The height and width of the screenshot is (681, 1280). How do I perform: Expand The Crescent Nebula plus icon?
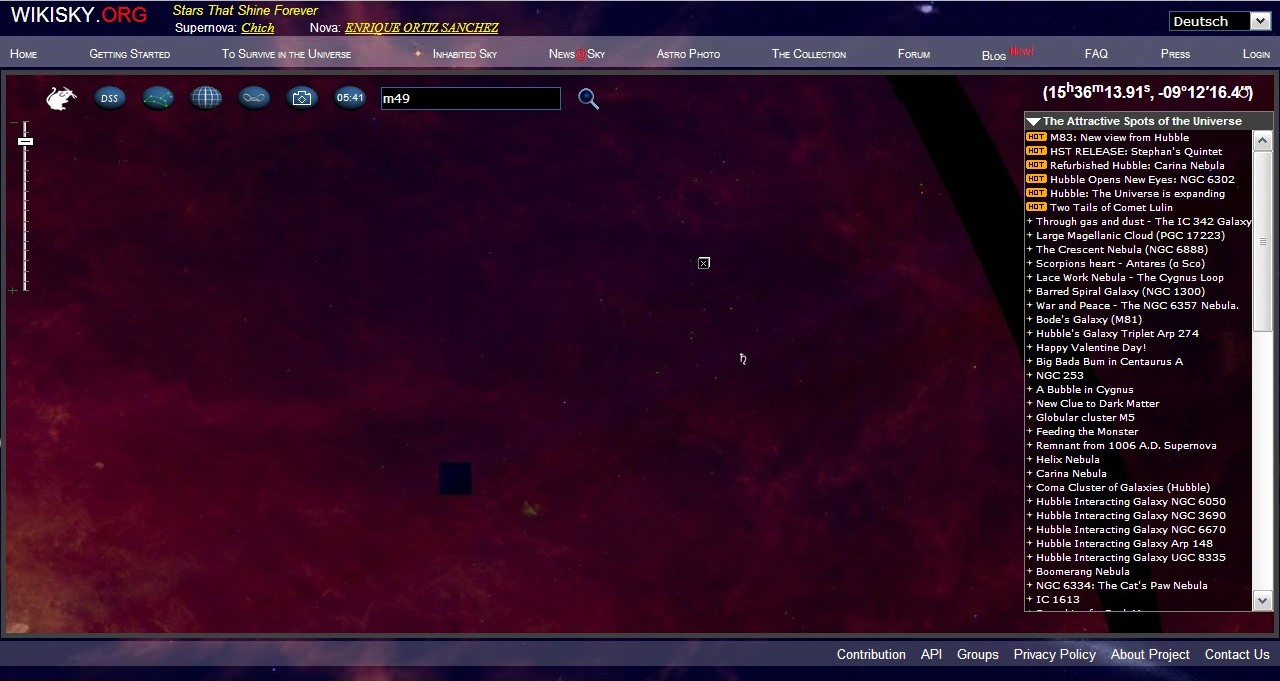point(1029,250)
